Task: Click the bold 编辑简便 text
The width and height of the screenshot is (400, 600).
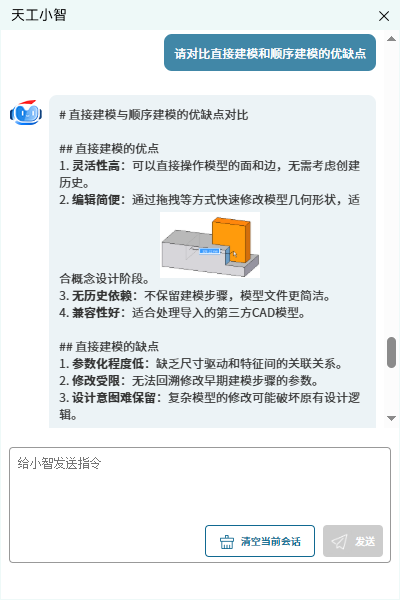Action: click(96, 200)
